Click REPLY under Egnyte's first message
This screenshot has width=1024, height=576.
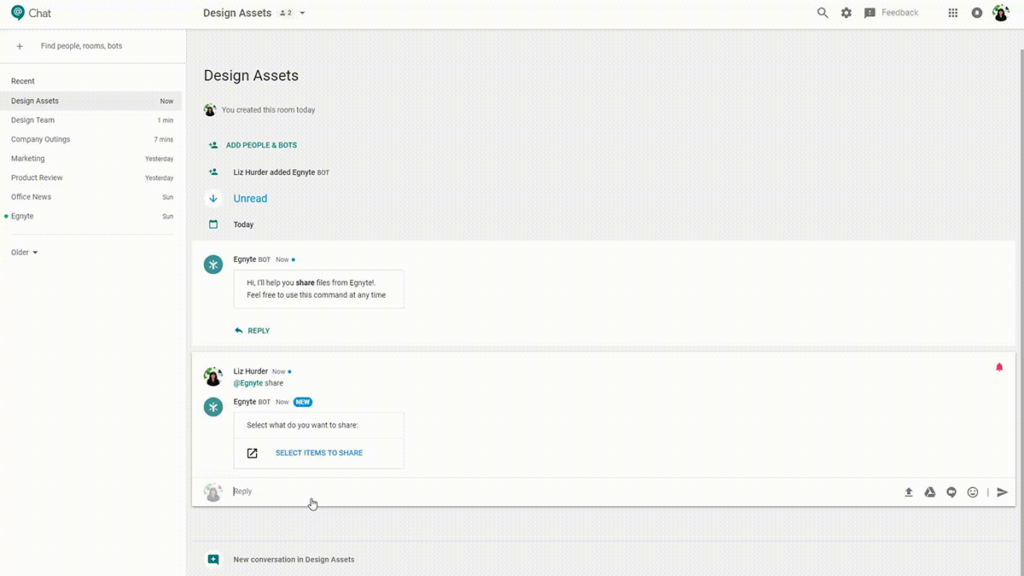pos(258,331)
